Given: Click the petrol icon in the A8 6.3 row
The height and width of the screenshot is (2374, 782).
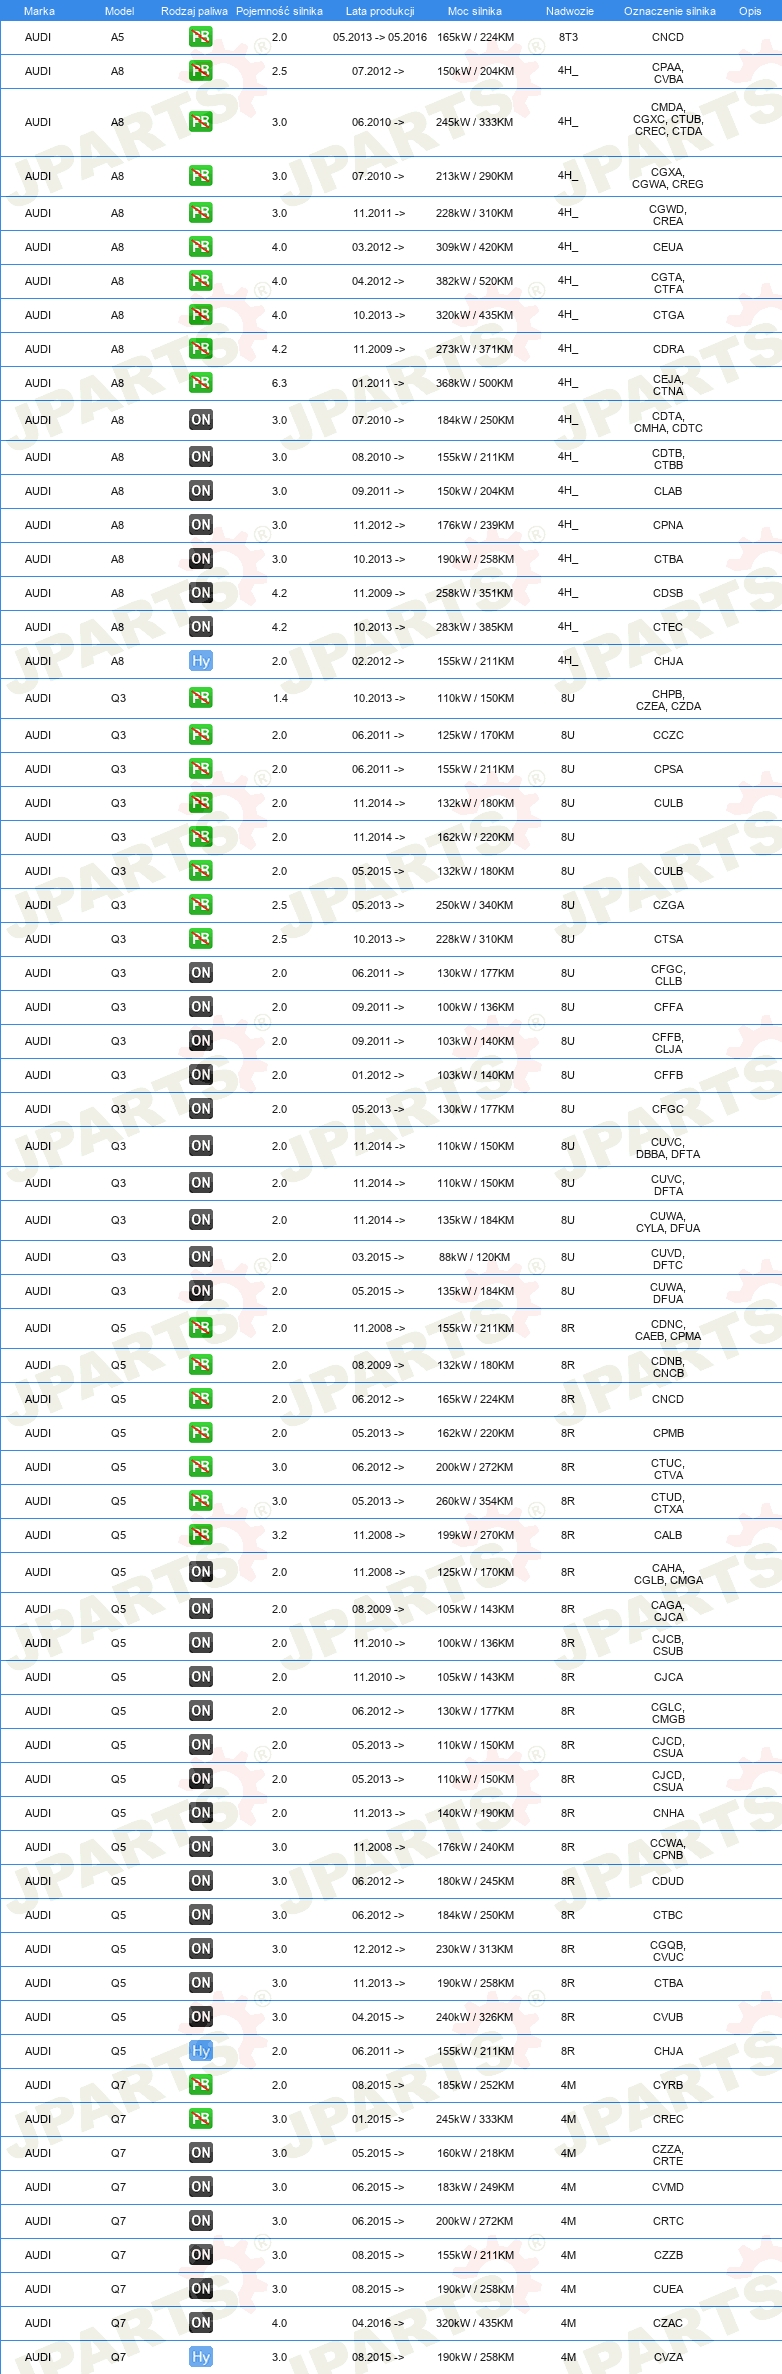Looking at the screenshot, I should (200, 383).
